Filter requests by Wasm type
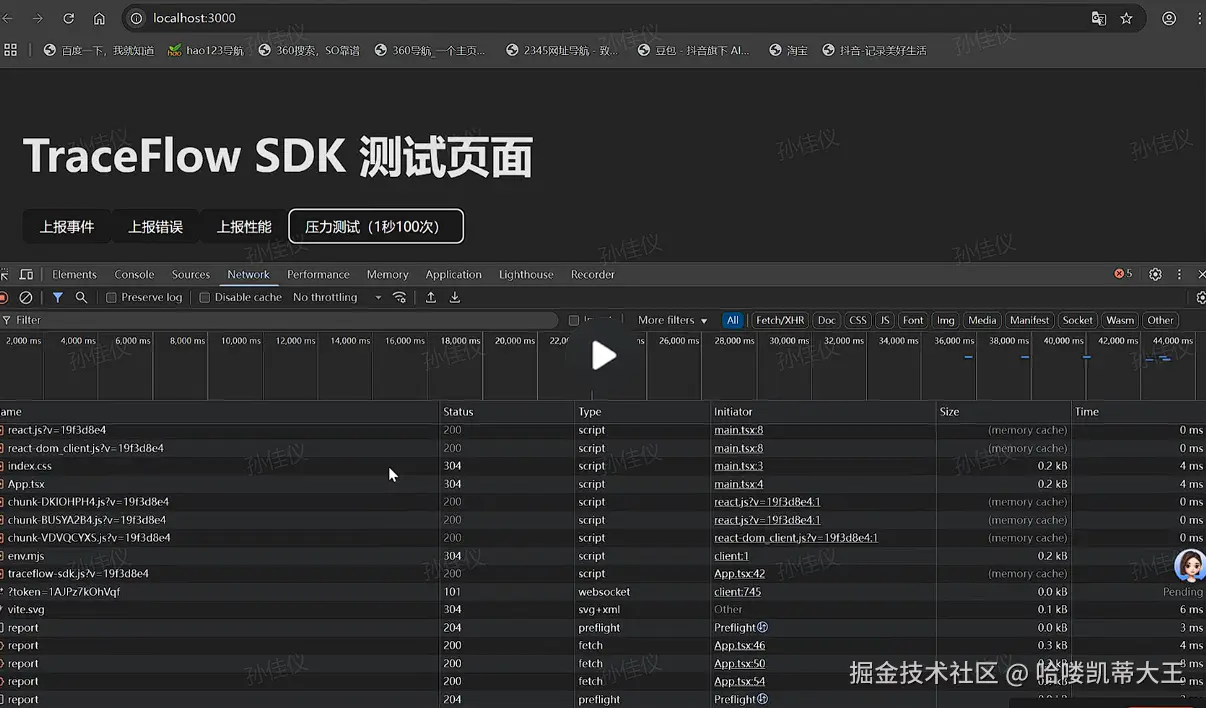Viewport: 1206px width, 708px height. pyautogui.click(x=1120, y=320)
